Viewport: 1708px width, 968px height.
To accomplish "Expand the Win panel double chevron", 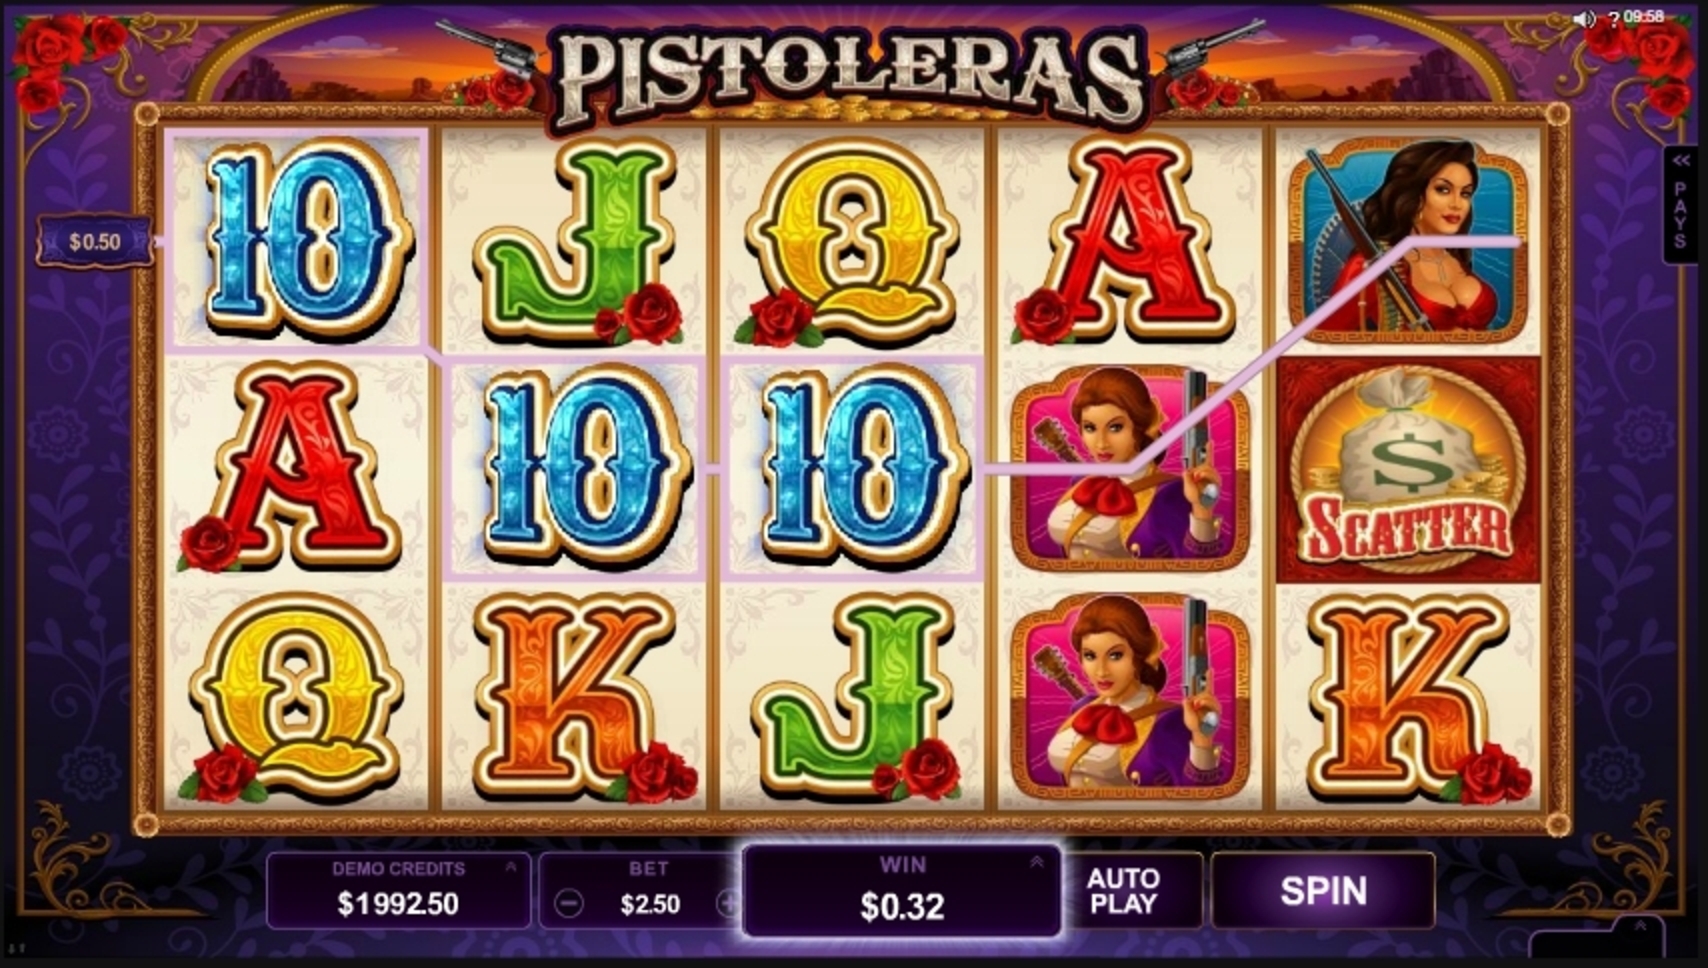I will click(1037, 862).
